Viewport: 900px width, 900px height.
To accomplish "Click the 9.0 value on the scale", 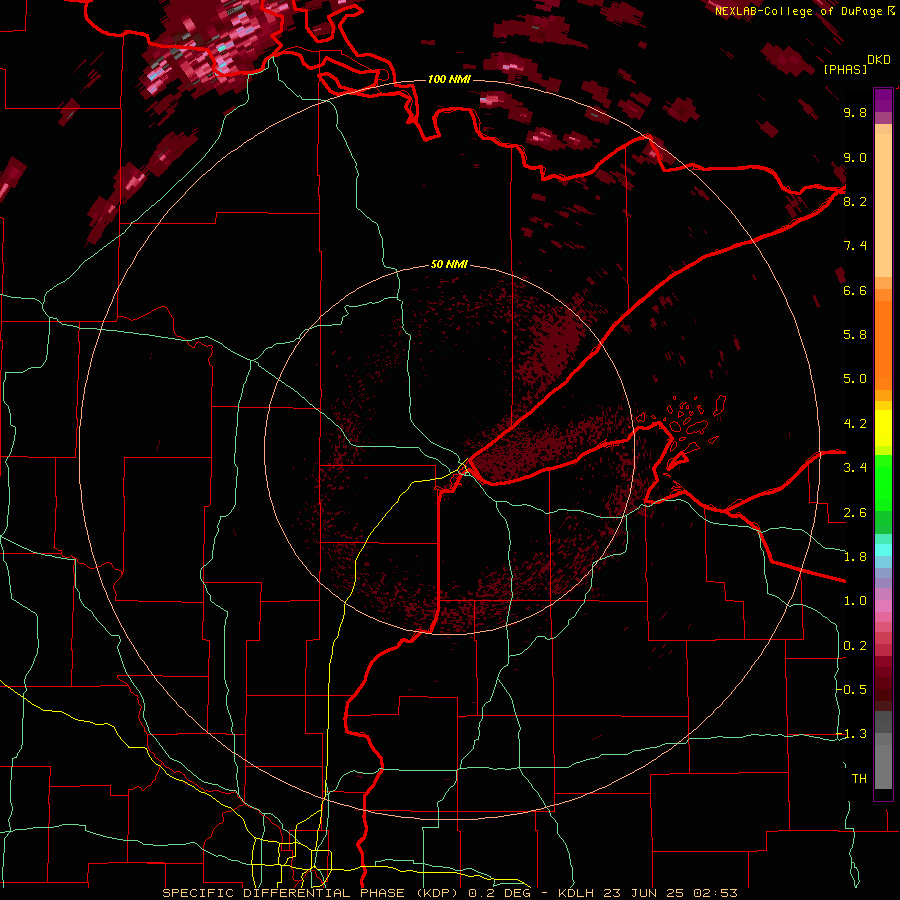I will (x=855, y=157).
